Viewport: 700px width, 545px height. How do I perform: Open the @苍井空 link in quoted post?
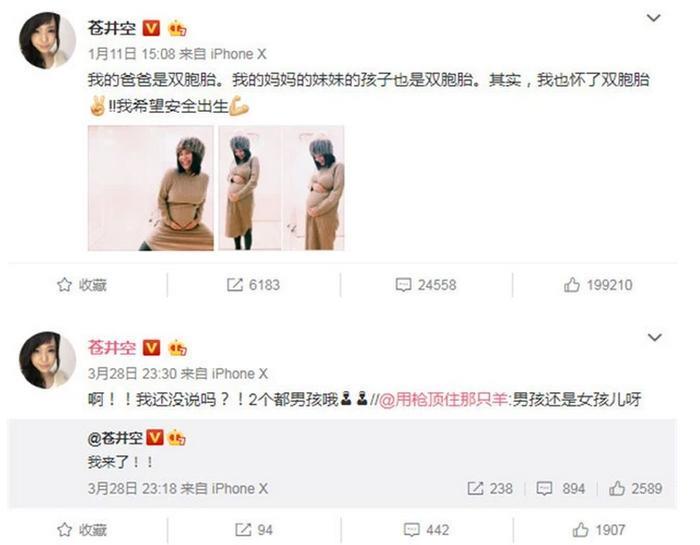[x=115, y=438]
